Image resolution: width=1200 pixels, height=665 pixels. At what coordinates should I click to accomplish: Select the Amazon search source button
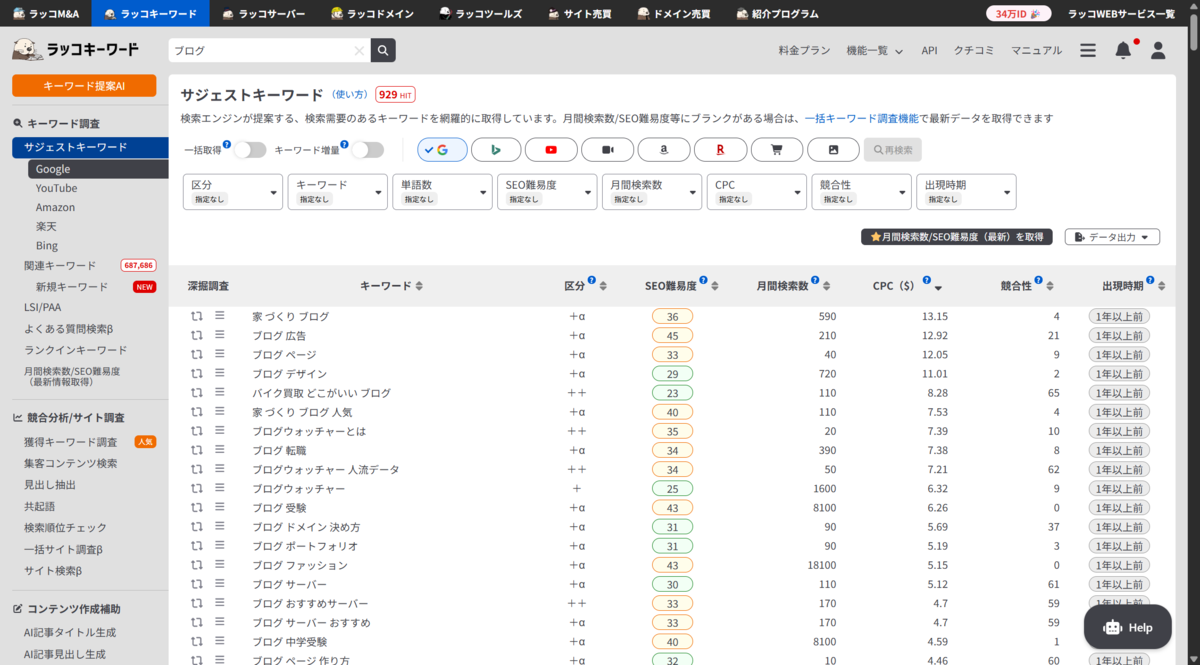pyautogui.click(x=664, y=150)
